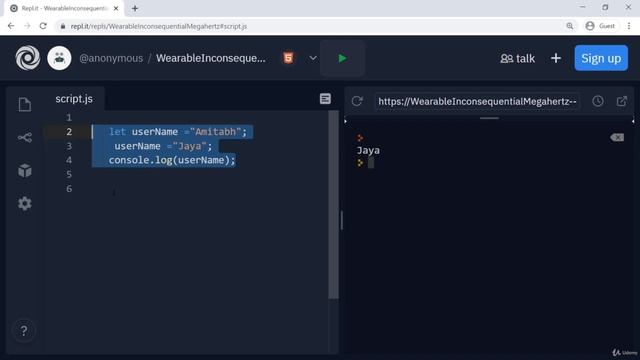The width and height of the screenshot is (640, 360).
Task: Run the code with the green play button
Action: 342,58
